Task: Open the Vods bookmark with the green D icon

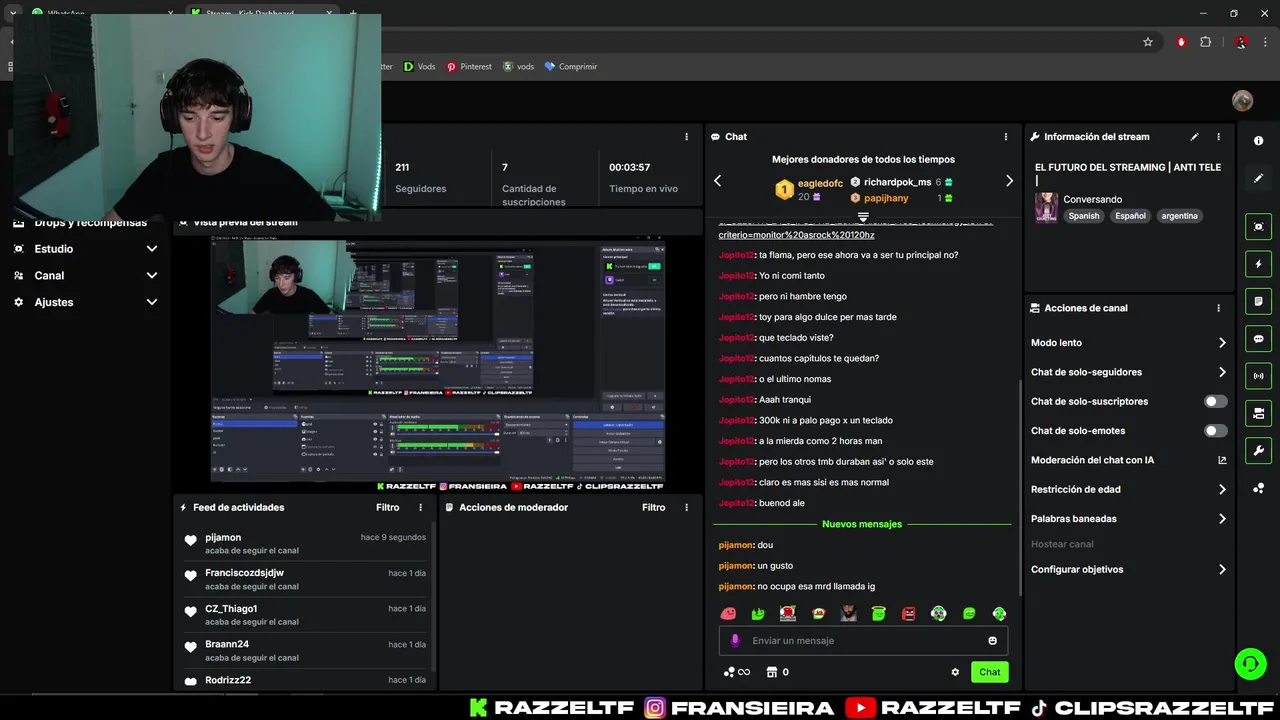Action: [x=420, y=67]
